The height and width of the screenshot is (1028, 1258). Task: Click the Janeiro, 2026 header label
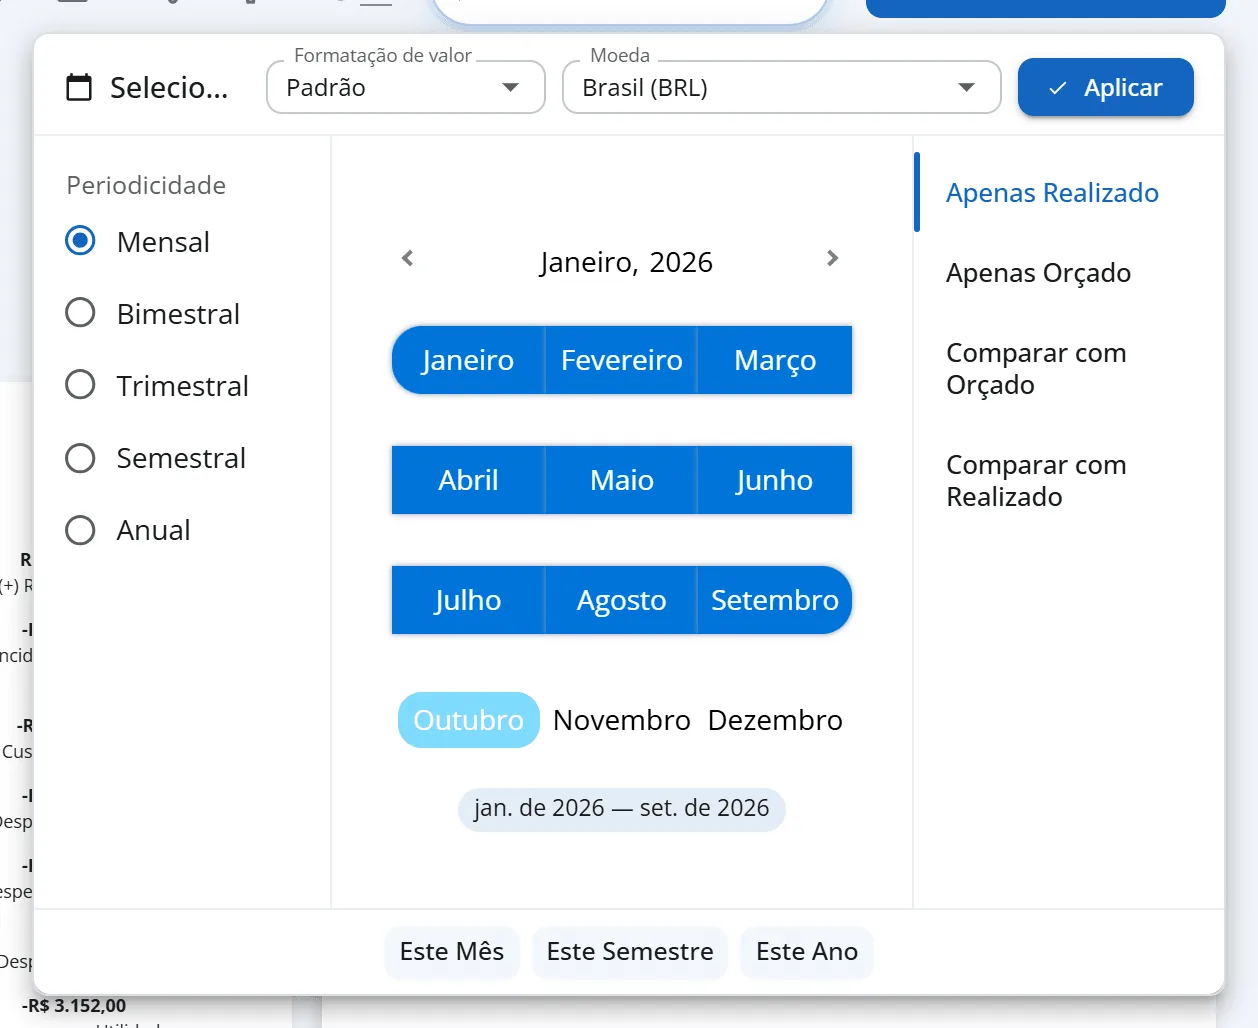click(626, 262)
